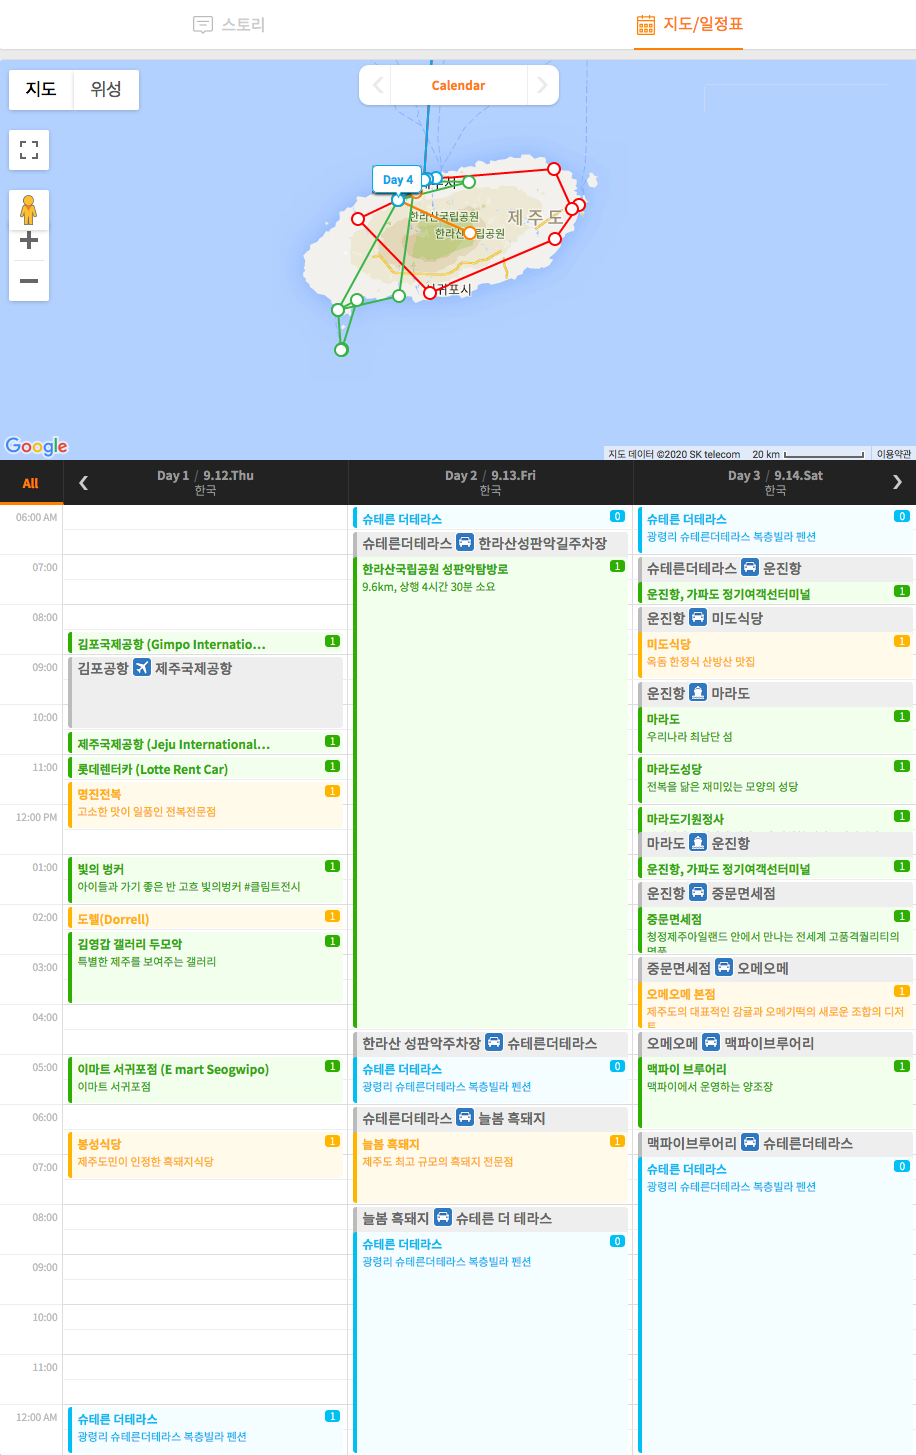Switch to the 지도/일정표 tab
The width and height of the screenshot is (916, 1455).
pos(689,27)
